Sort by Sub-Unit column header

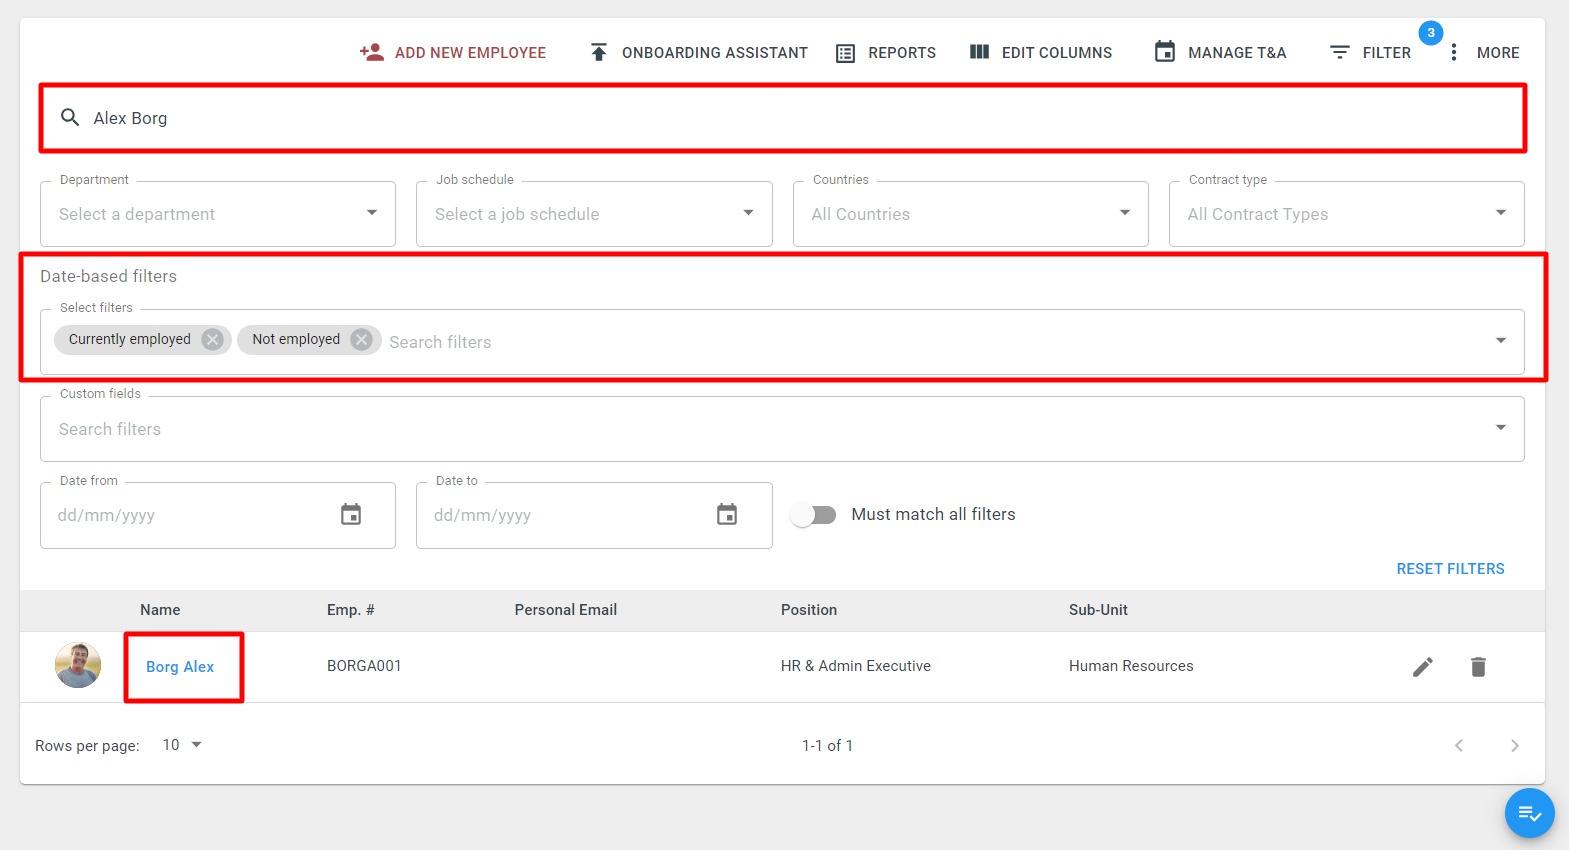(x=1098, y=610)
